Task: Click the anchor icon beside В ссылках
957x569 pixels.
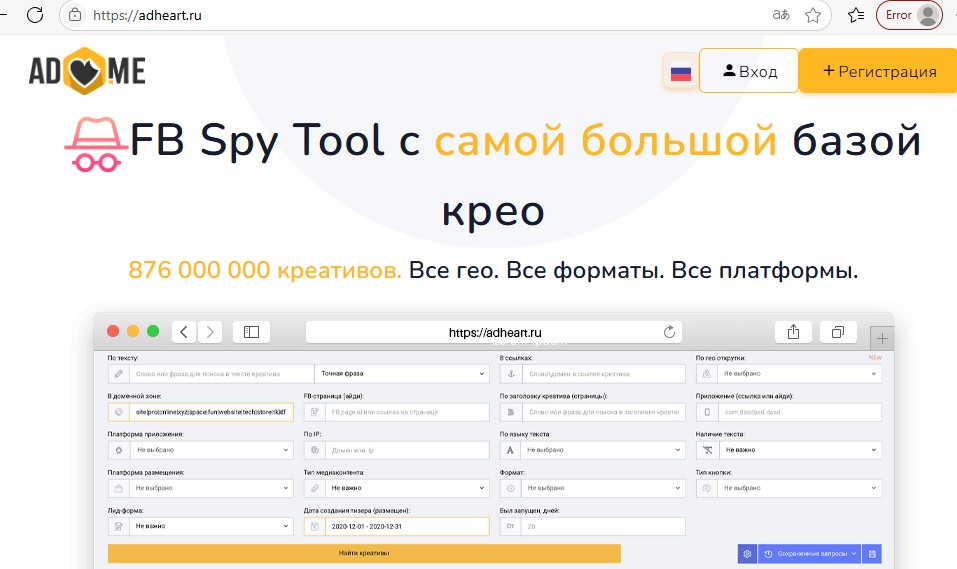Action: point(511,374)
